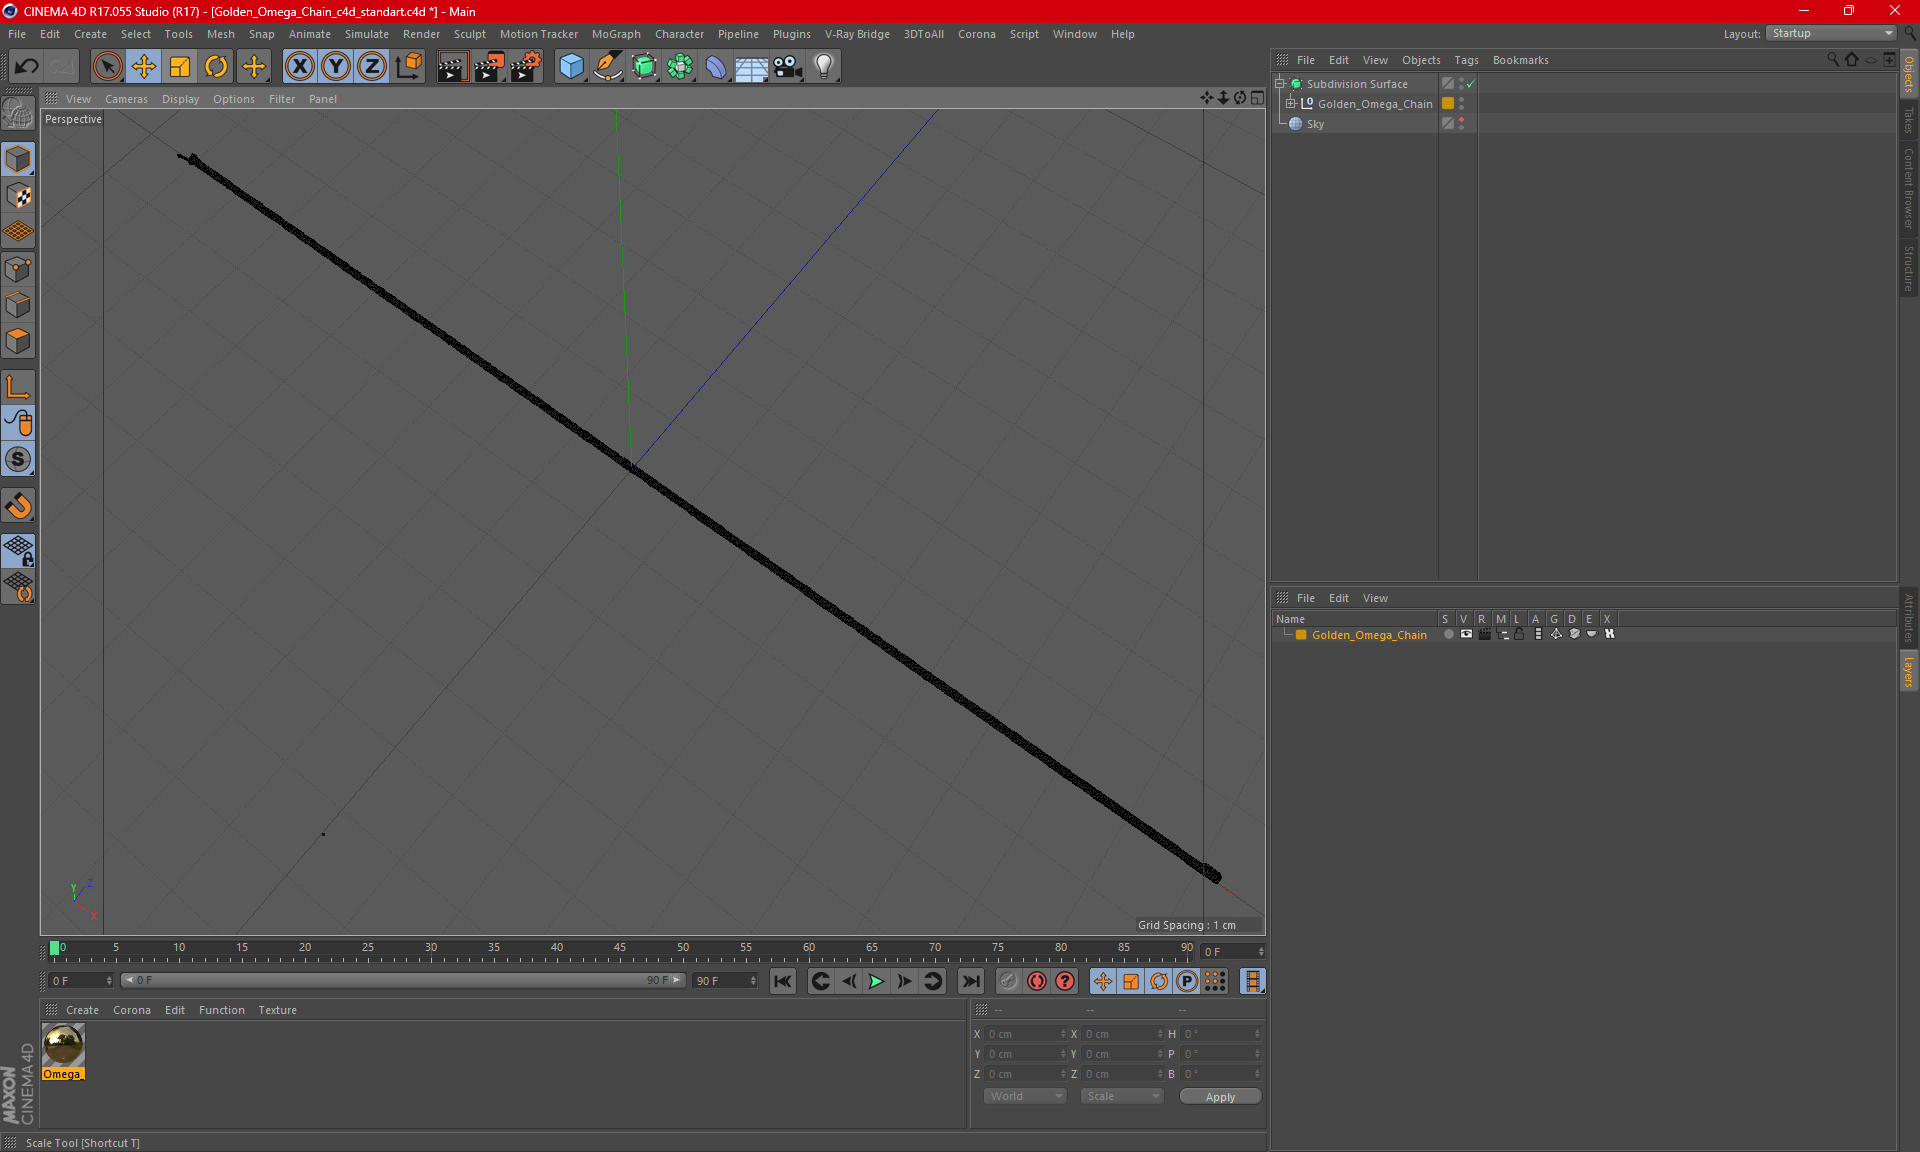Select the Sky object in tree
Viewport: 1920px width, 1152px height.
pyautogui.click(x=1315, y=124)
